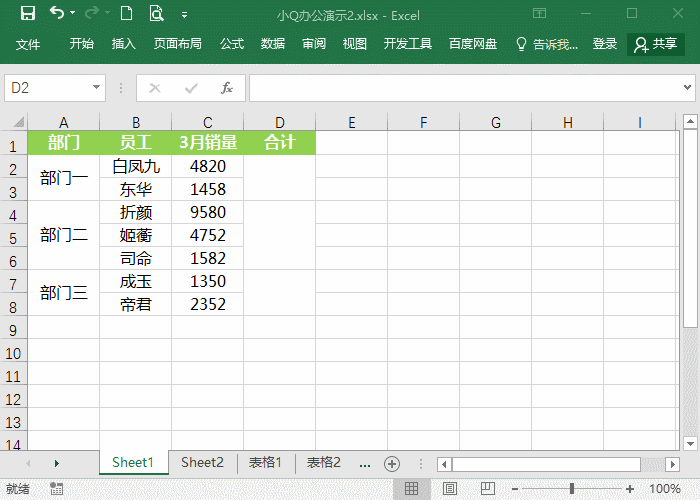Screen dimensions: 700x500
Task: Open Customize Quick Access Toolbar dropdown
Action: pyautogui.click(x=184, y=15)
